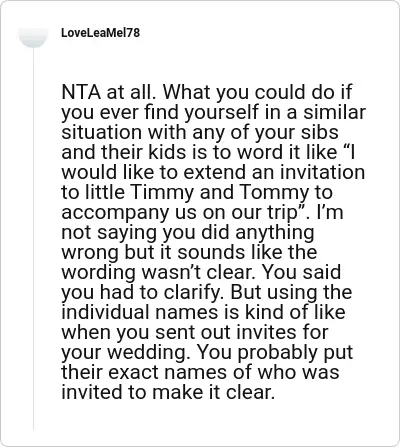Open the commenter's gray avatar icon
The image size is (400, 447).
[x=33, y=37]
